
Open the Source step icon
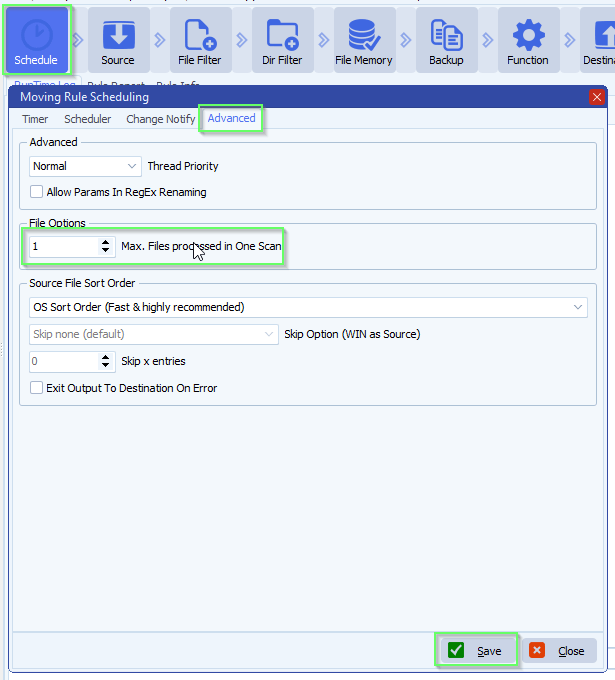point(118,40)
